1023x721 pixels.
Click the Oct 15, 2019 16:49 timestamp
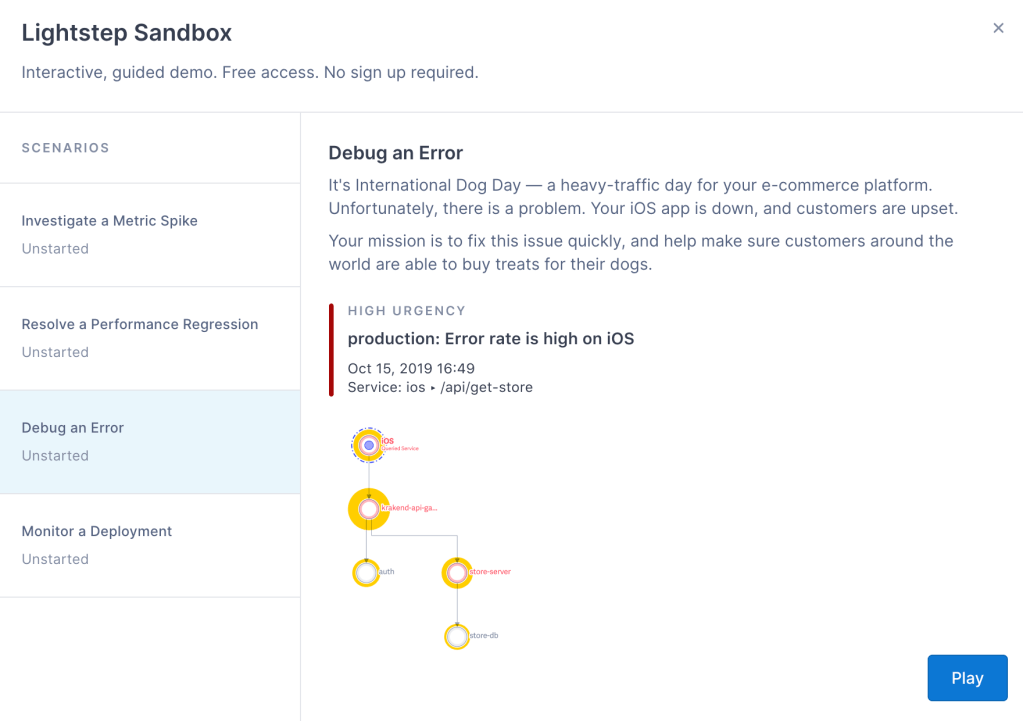click(411, 369)
